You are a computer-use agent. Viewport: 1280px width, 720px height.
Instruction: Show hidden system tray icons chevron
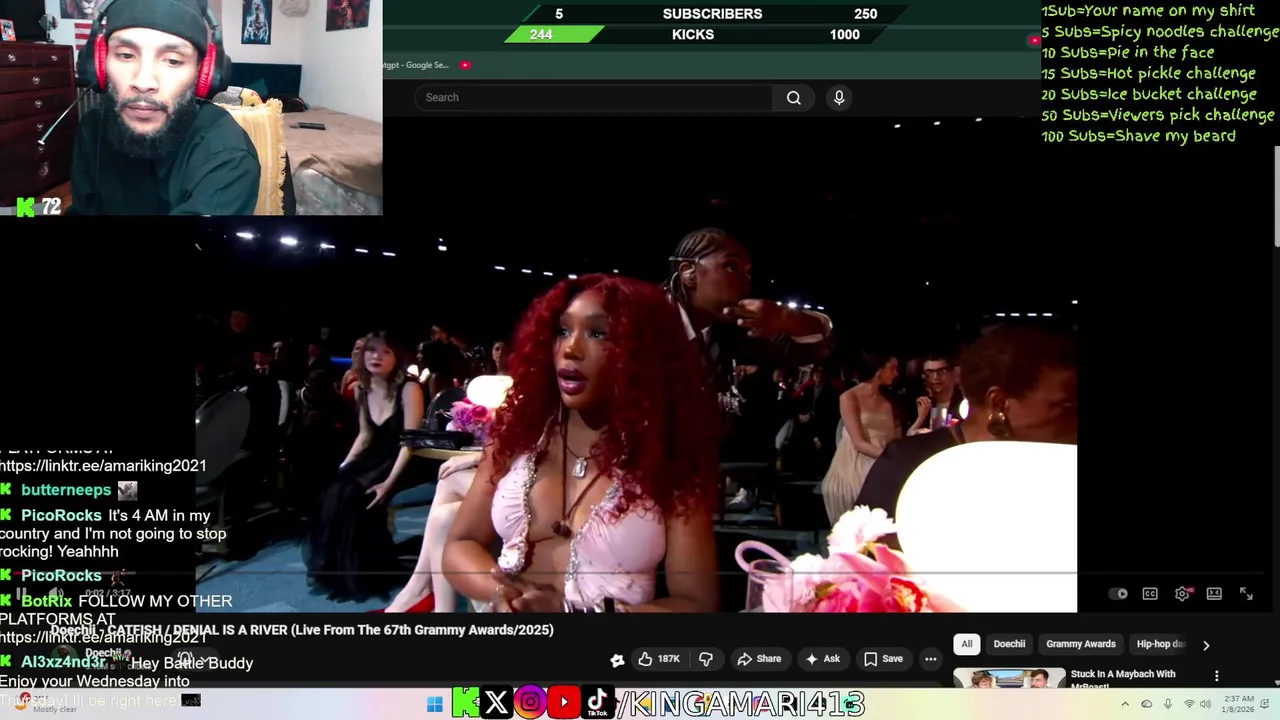(1125, 704)
